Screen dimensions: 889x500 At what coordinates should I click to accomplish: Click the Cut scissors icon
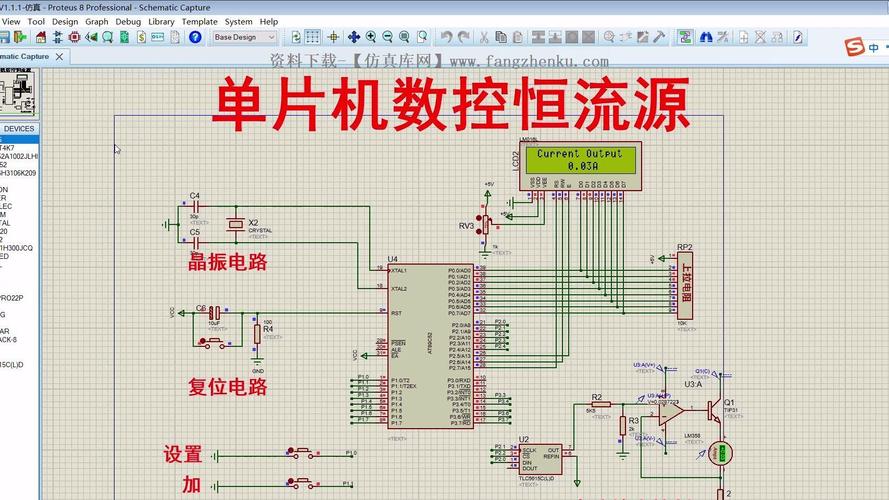[484, 37]
